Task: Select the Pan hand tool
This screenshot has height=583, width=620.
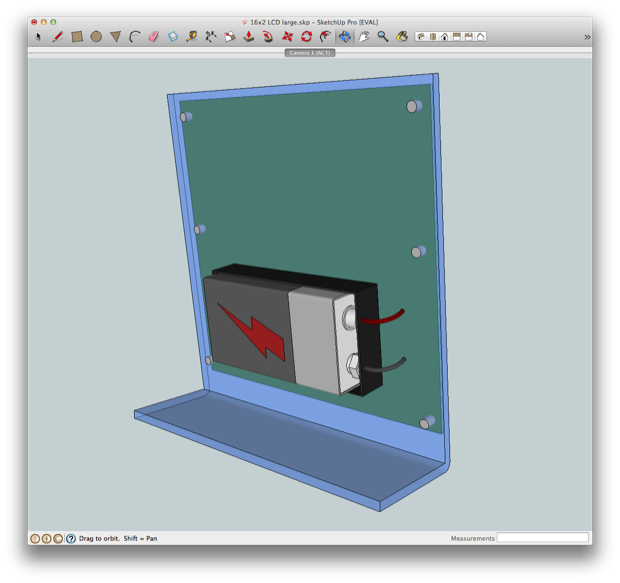Action: (x=364, y=37)
